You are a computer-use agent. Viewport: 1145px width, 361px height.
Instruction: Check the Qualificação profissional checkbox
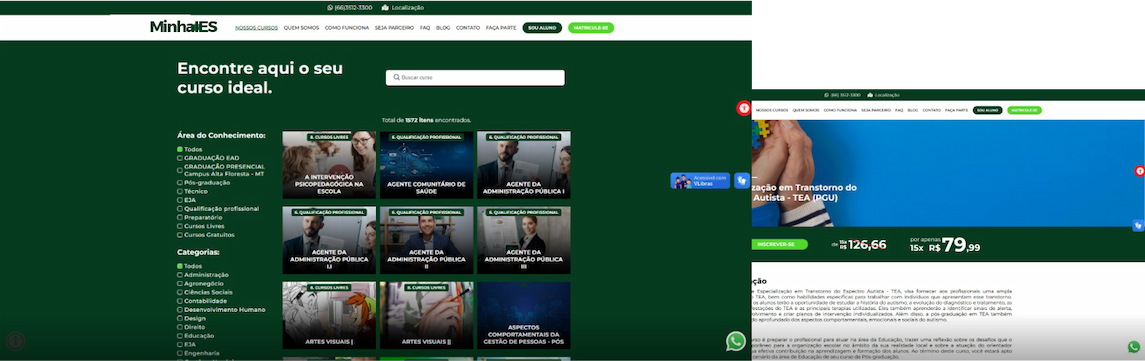(x=180, y=209)
